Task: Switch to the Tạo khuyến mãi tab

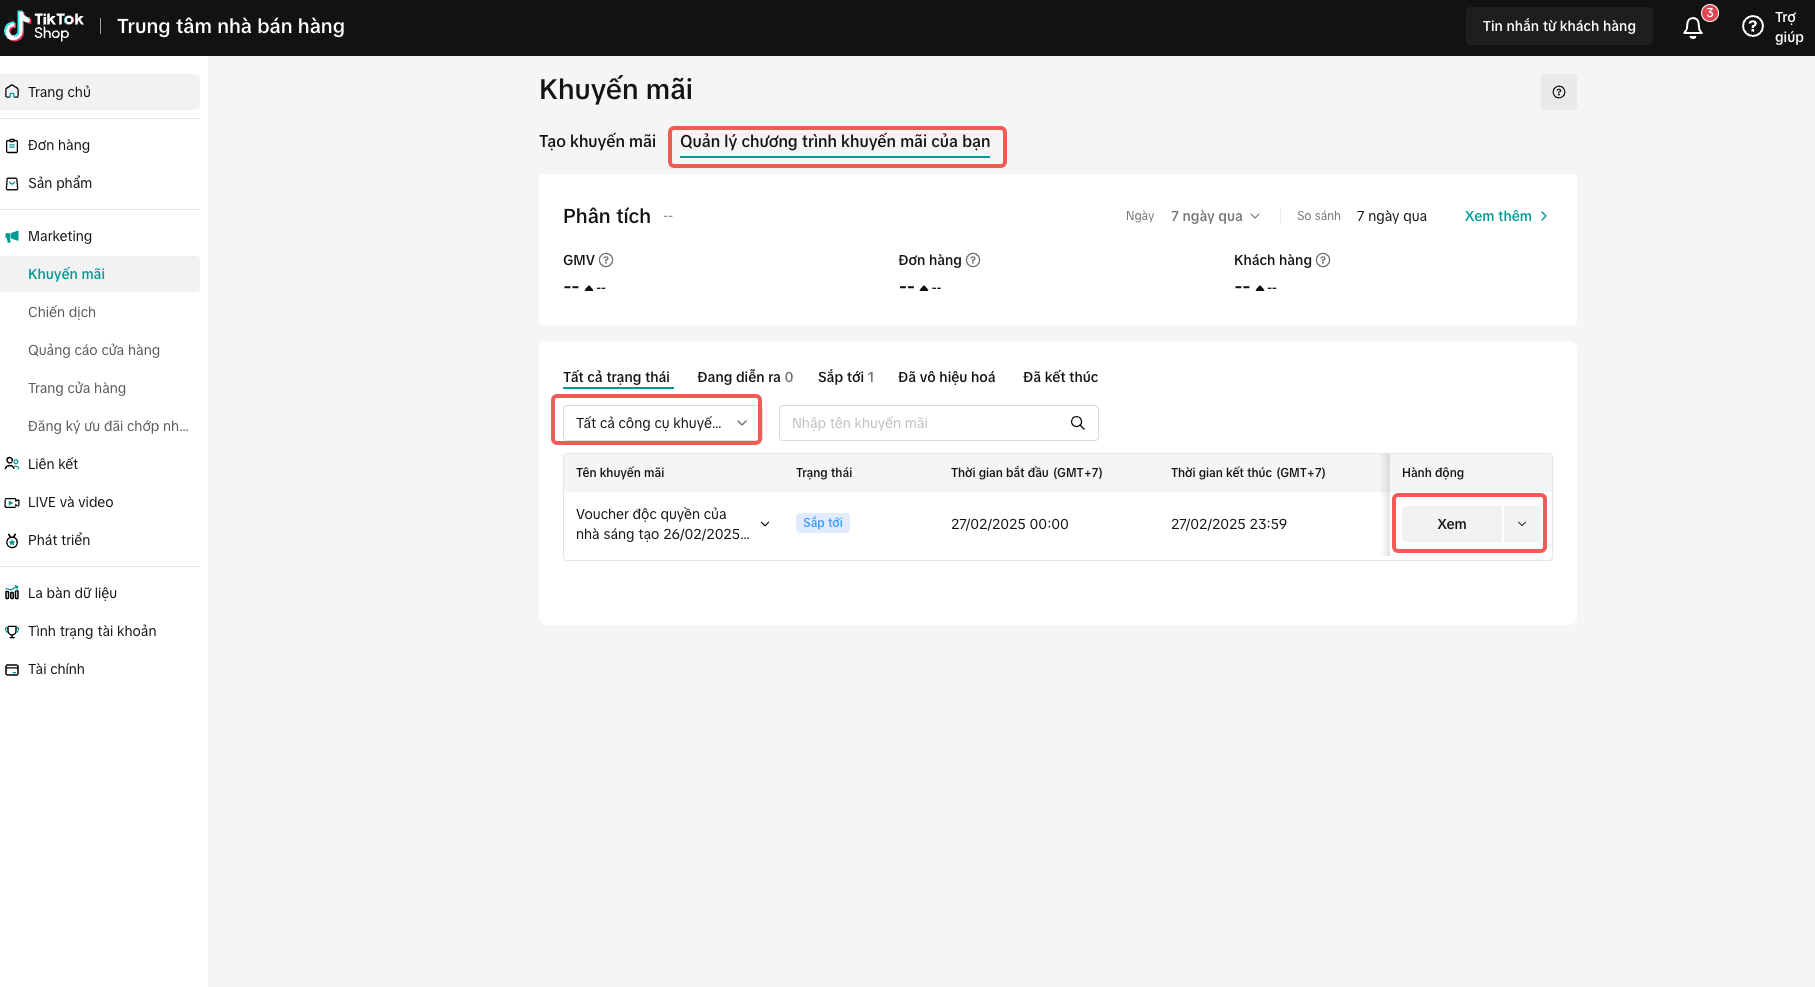Action: point(597,142)
